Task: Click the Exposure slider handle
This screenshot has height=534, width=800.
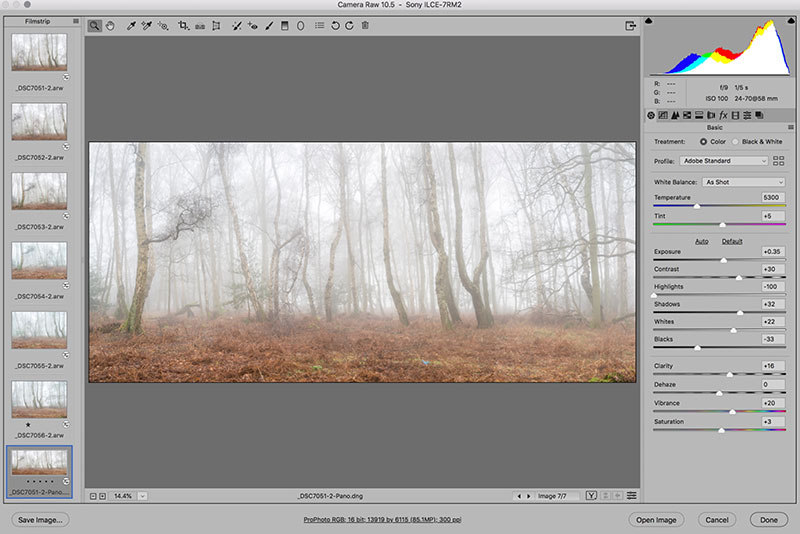Action: pyautogui.click(x=723, y=260)
